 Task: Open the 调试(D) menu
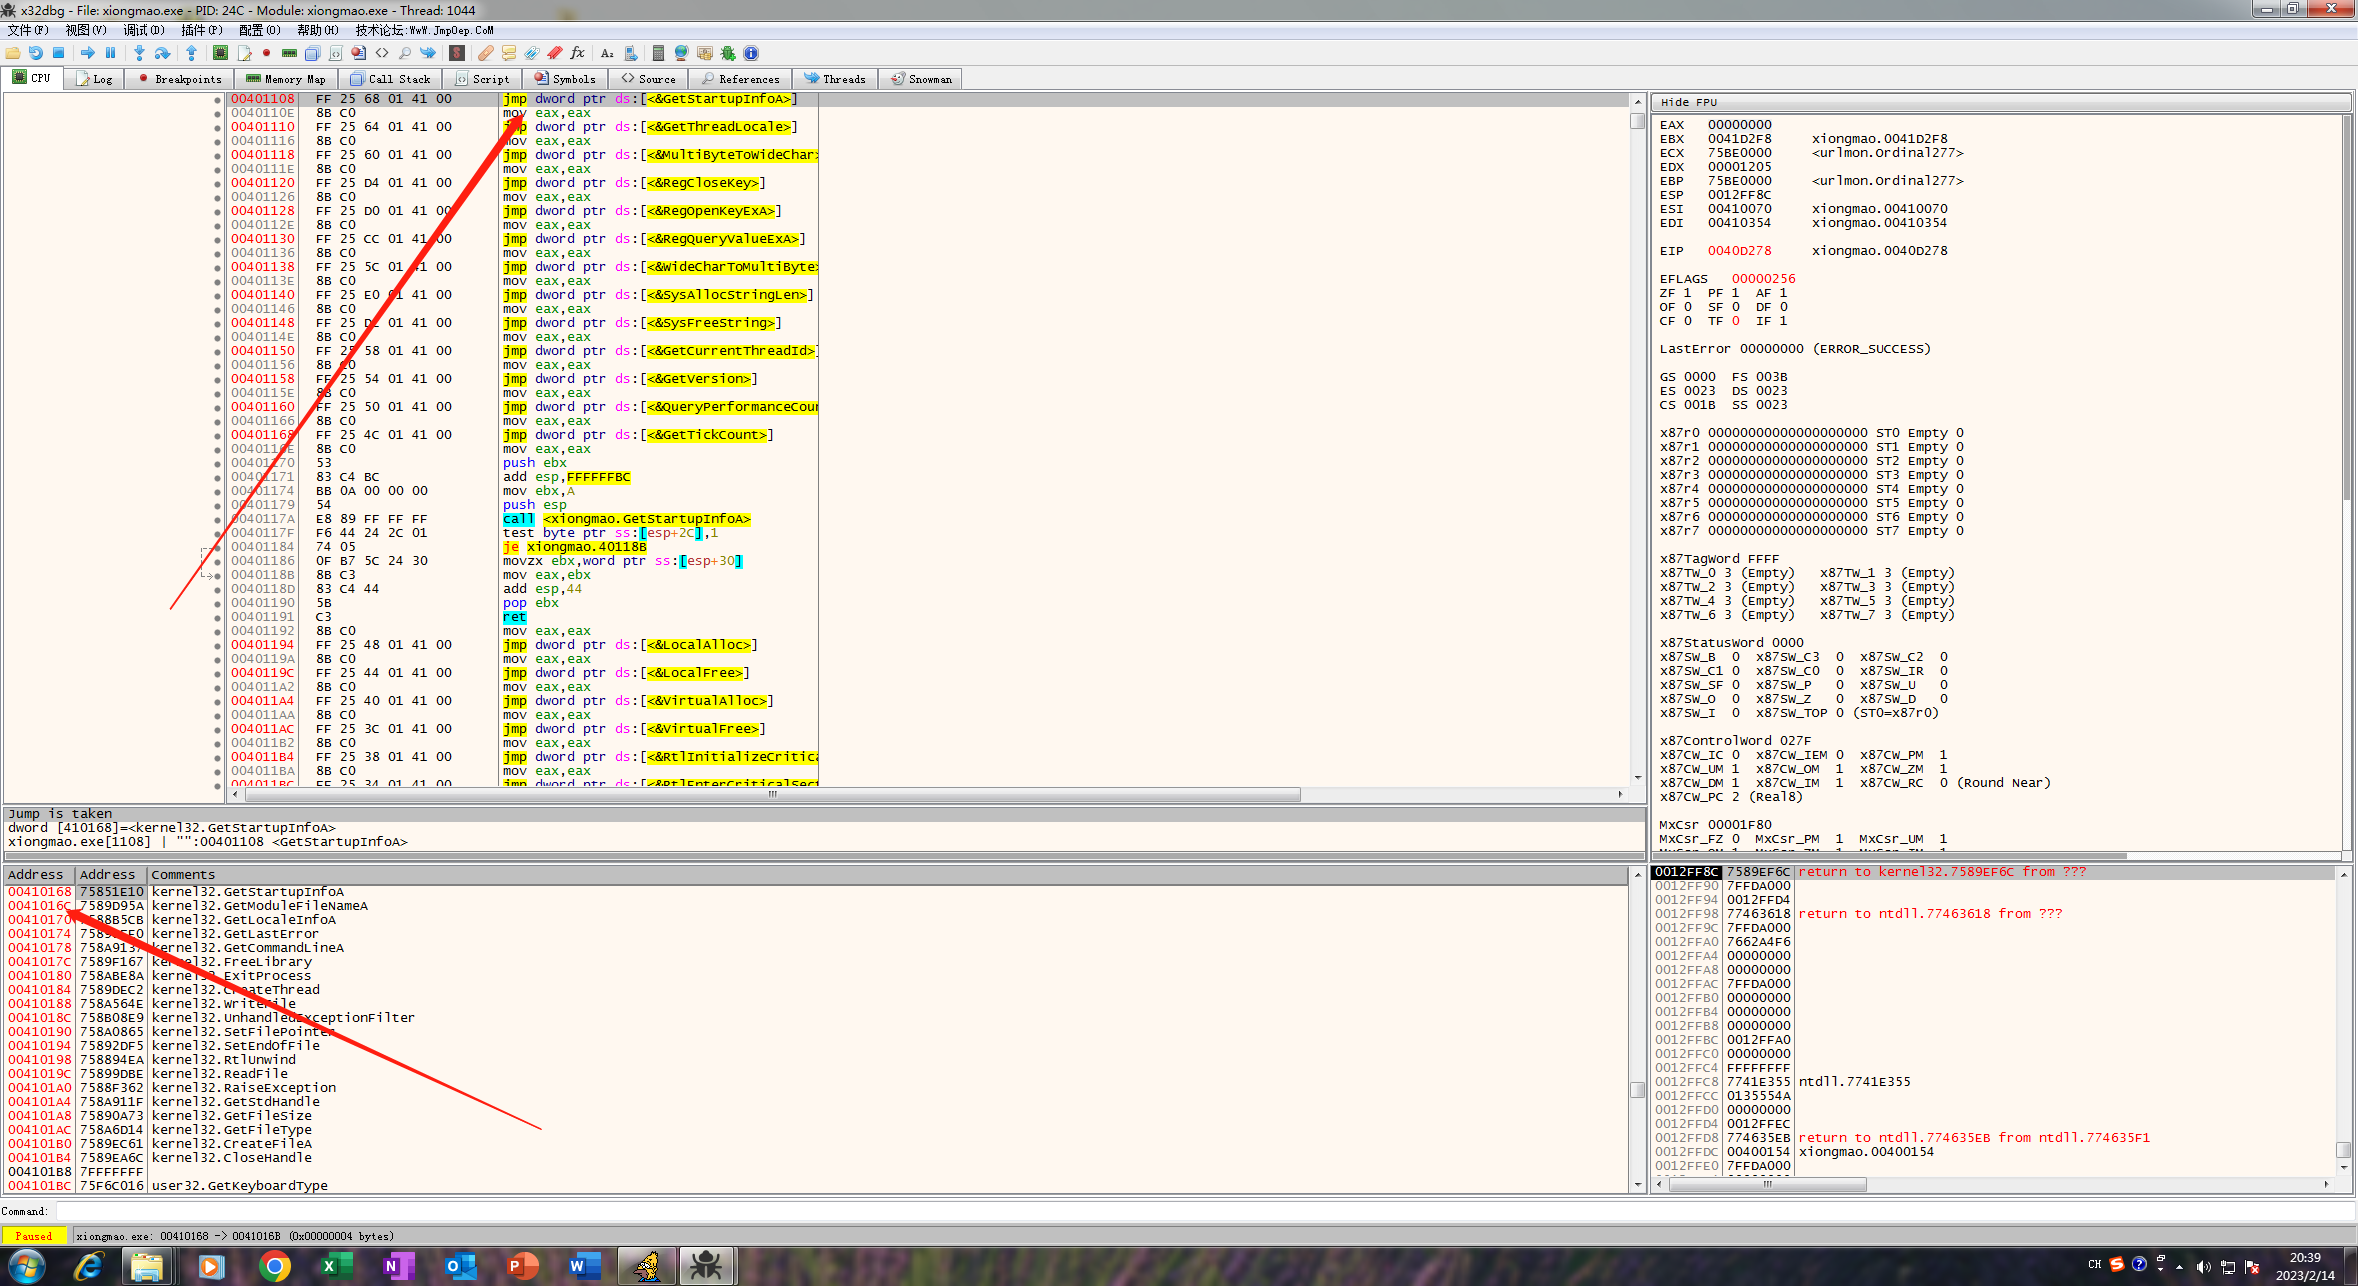(x=143, y=30)
